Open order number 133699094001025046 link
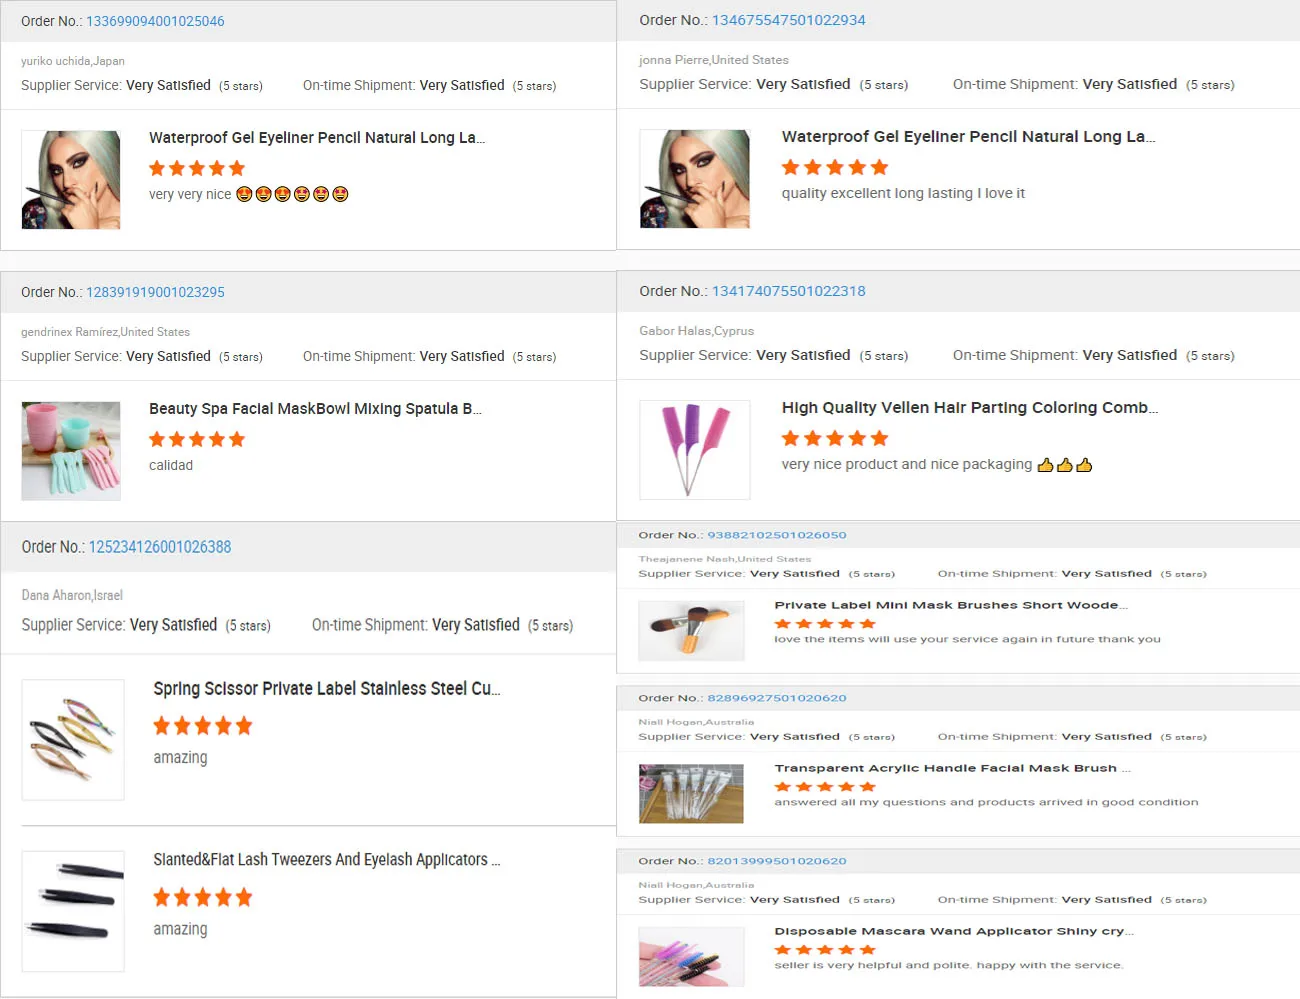 pos(155,21)
